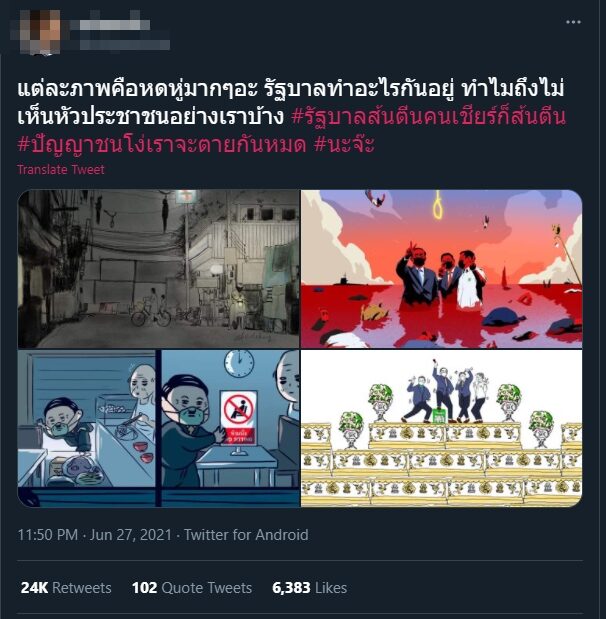606x619 pixels.
Task: Click the 11:50 PM timestamp
Action: [48, 535]
